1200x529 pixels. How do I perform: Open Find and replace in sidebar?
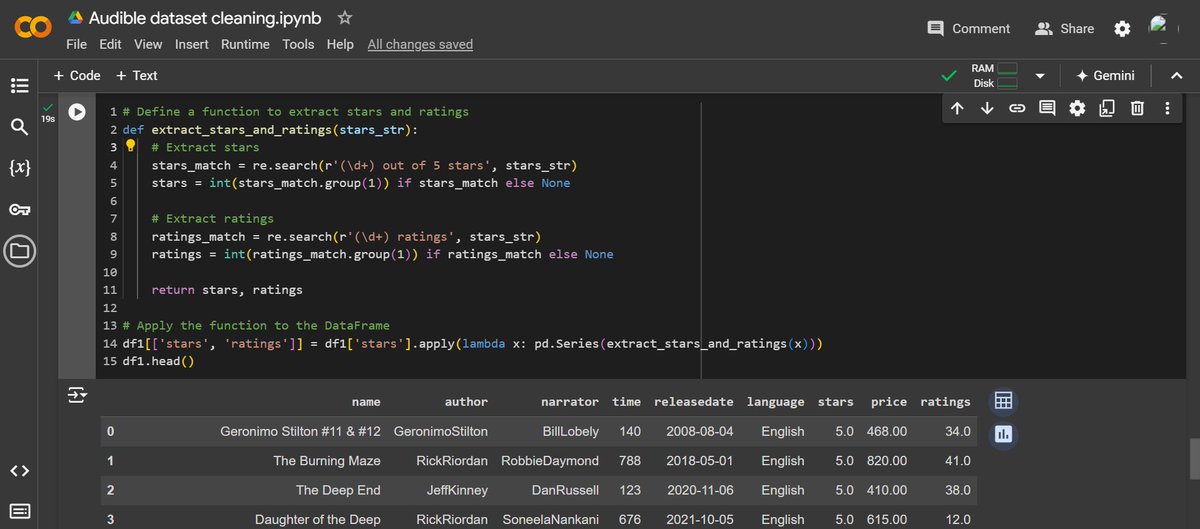click(19, 126)
